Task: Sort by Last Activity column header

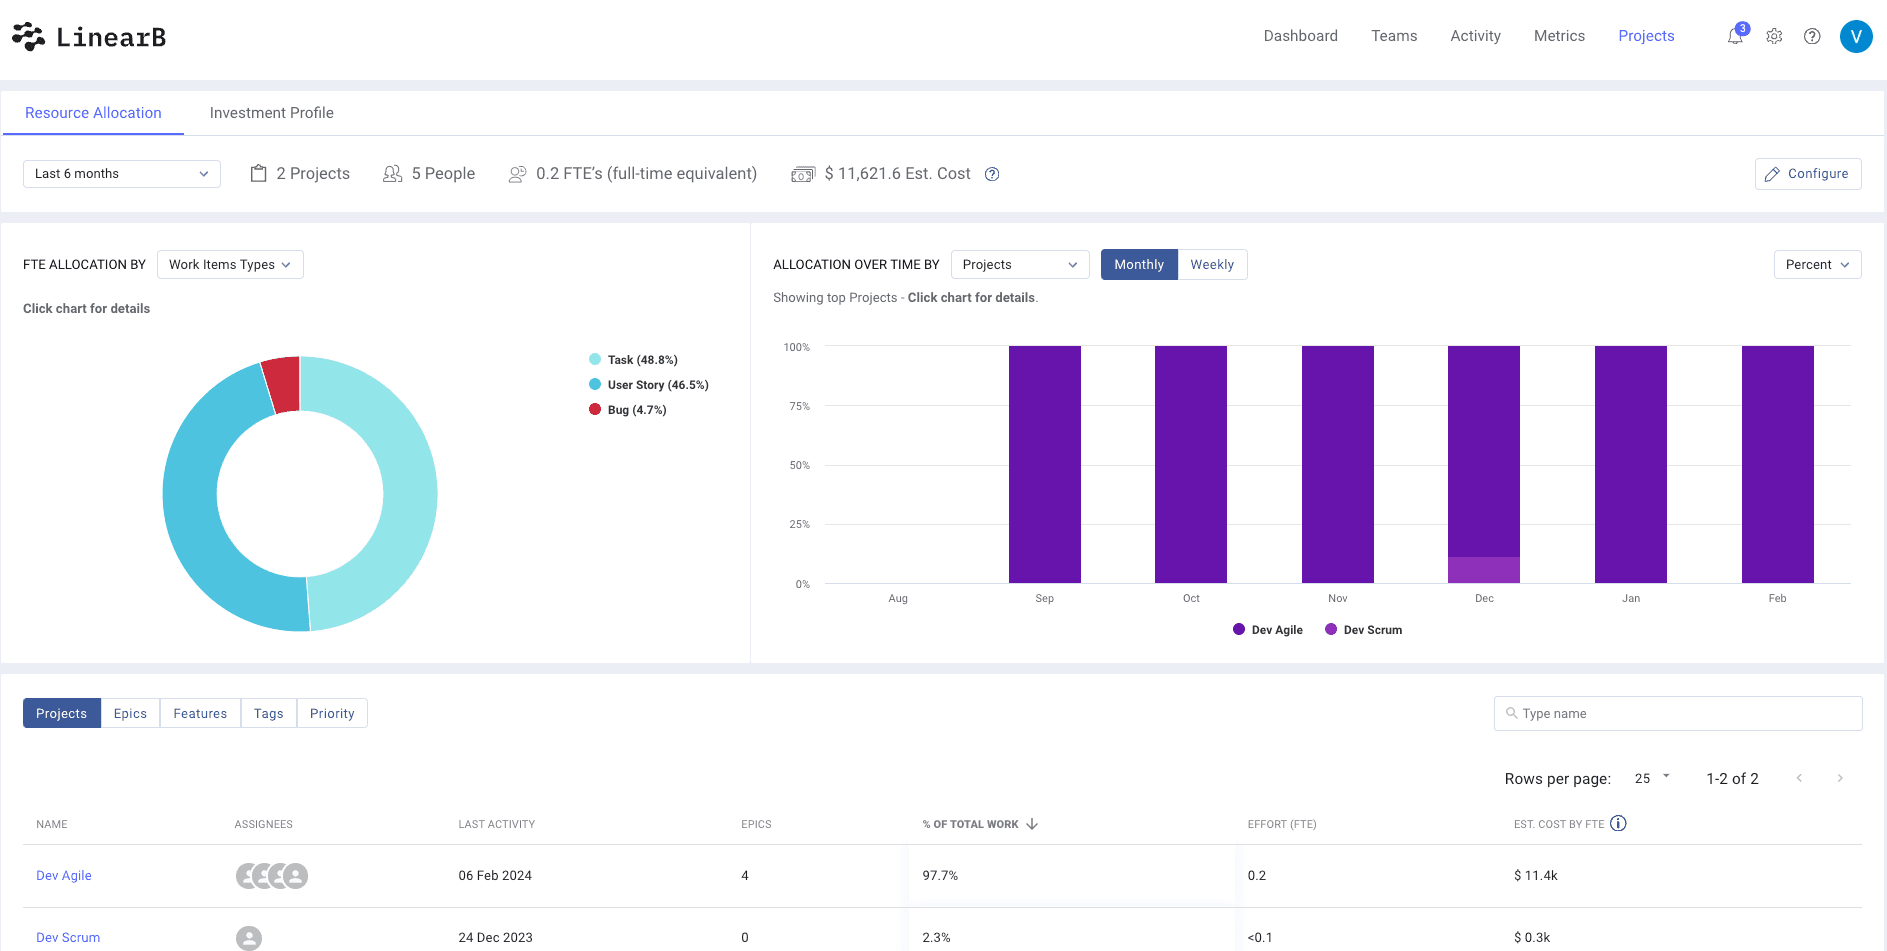Action: 496,824
